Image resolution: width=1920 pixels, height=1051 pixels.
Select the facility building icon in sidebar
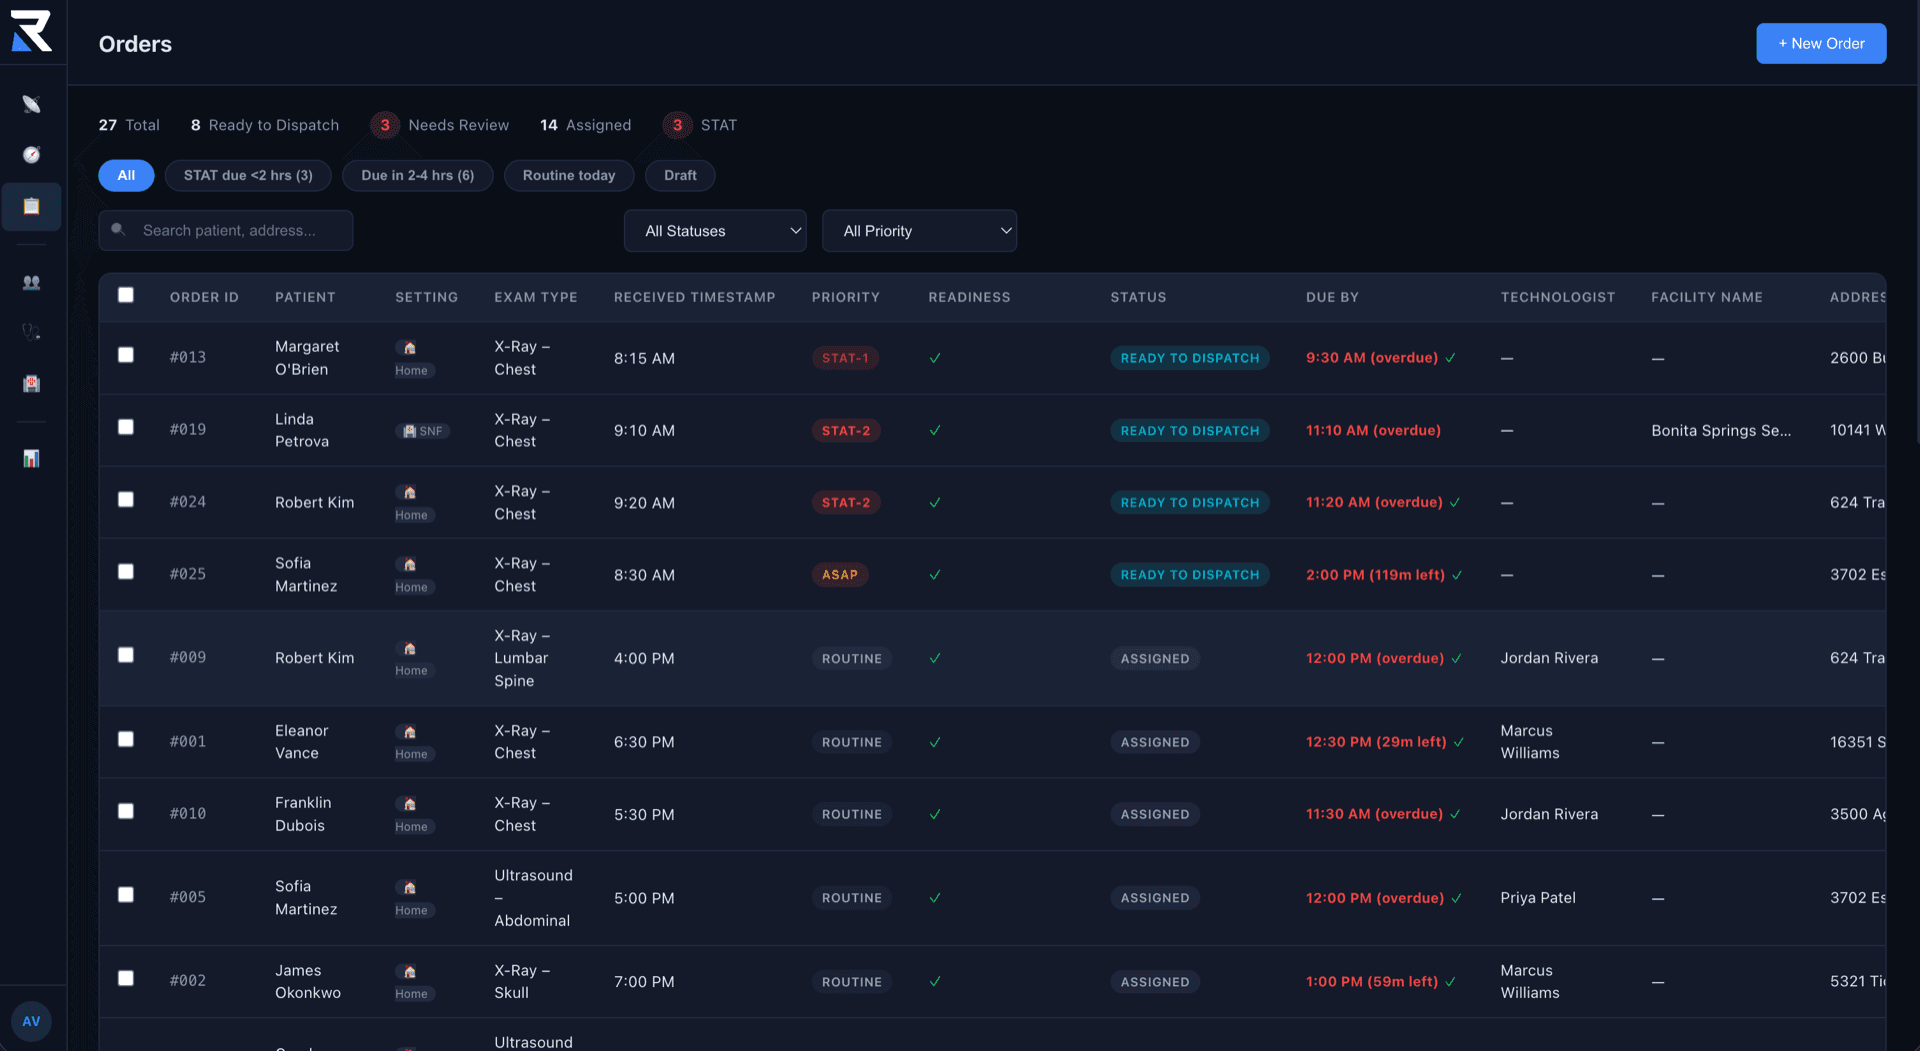tap(32, 384)
